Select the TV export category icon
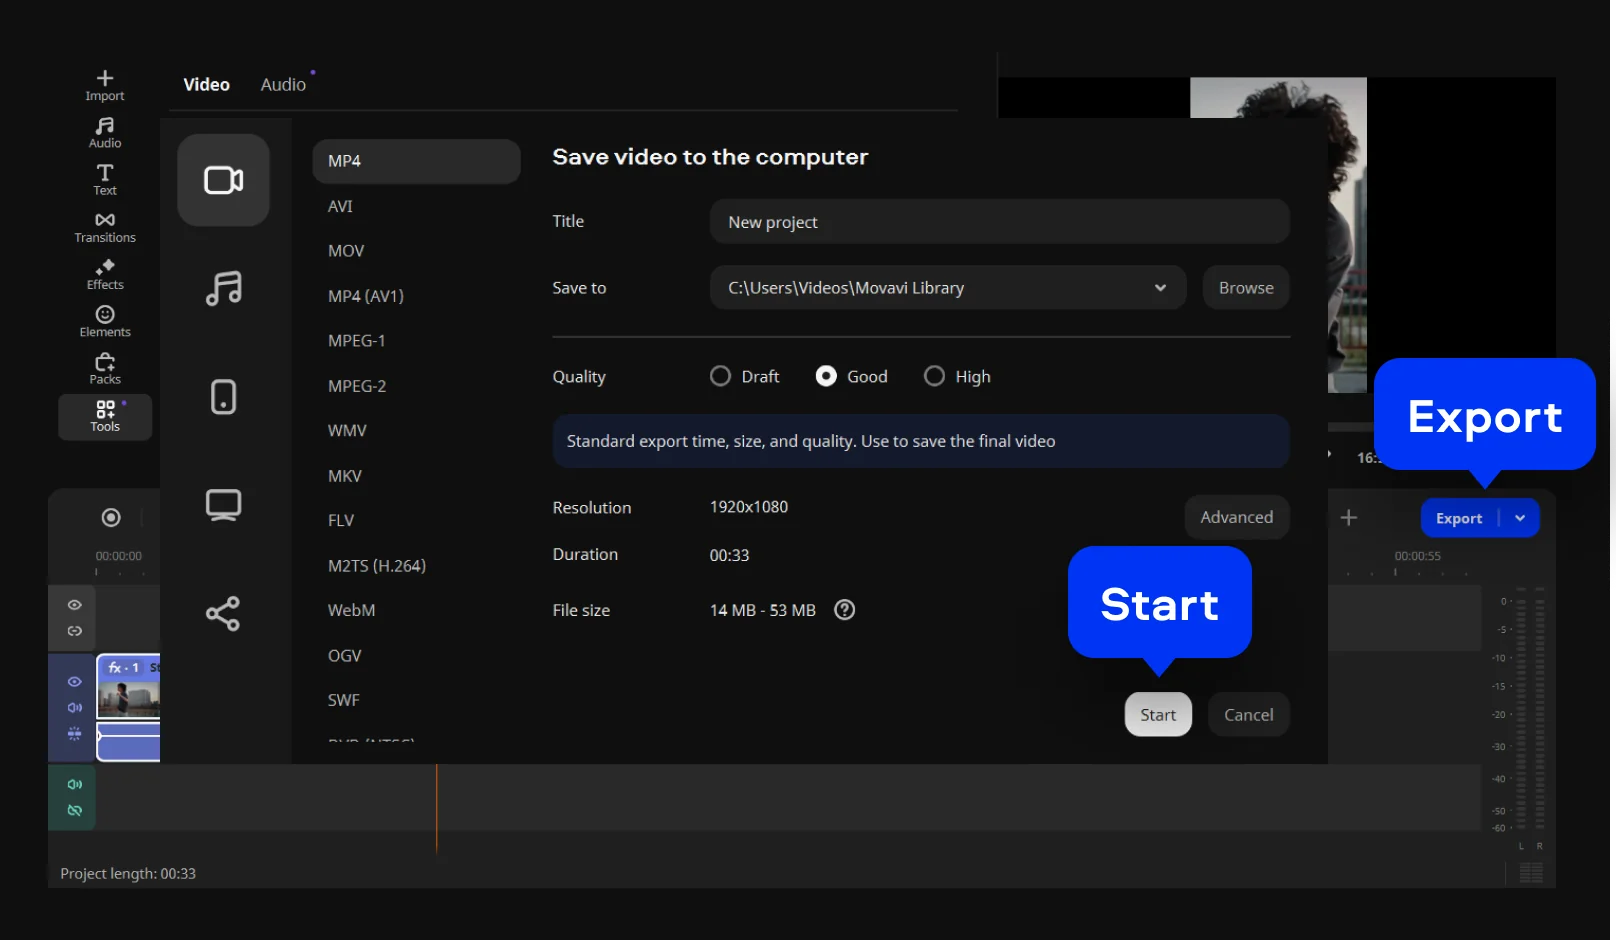 [223, 505]
